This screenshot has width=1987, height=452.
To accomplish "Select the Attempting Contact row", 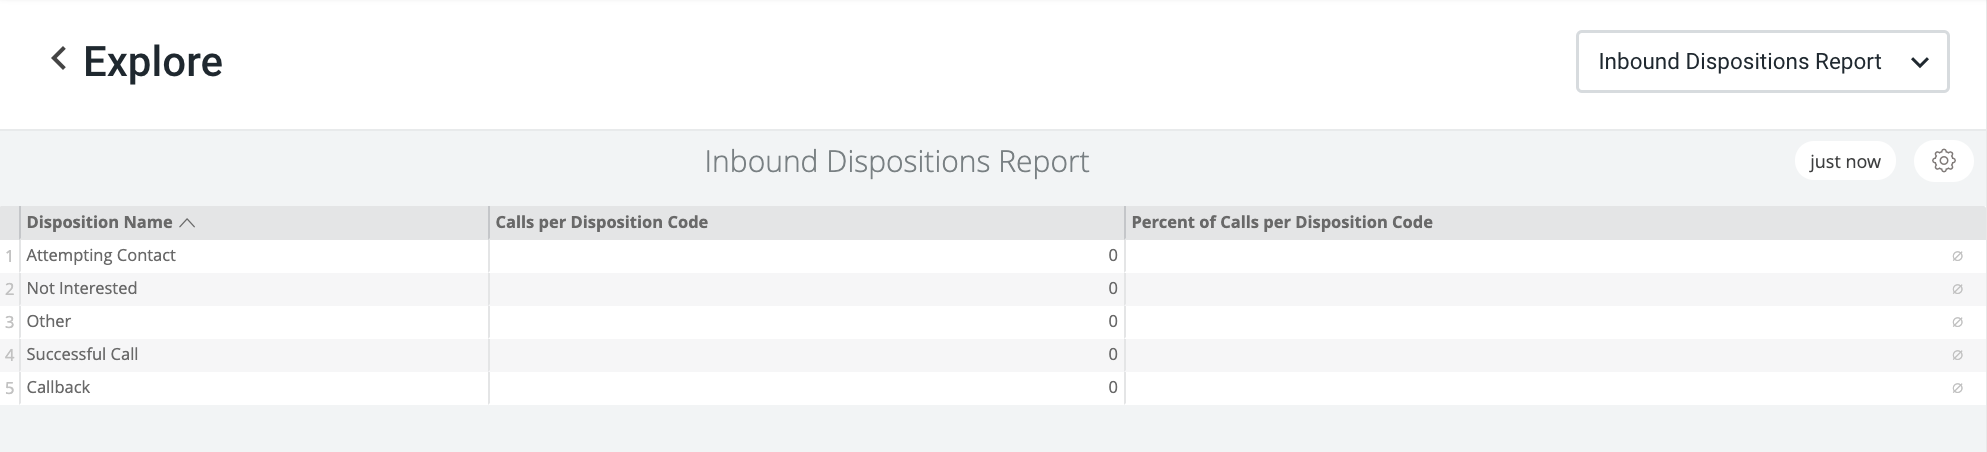I will (x=101, y=255).
